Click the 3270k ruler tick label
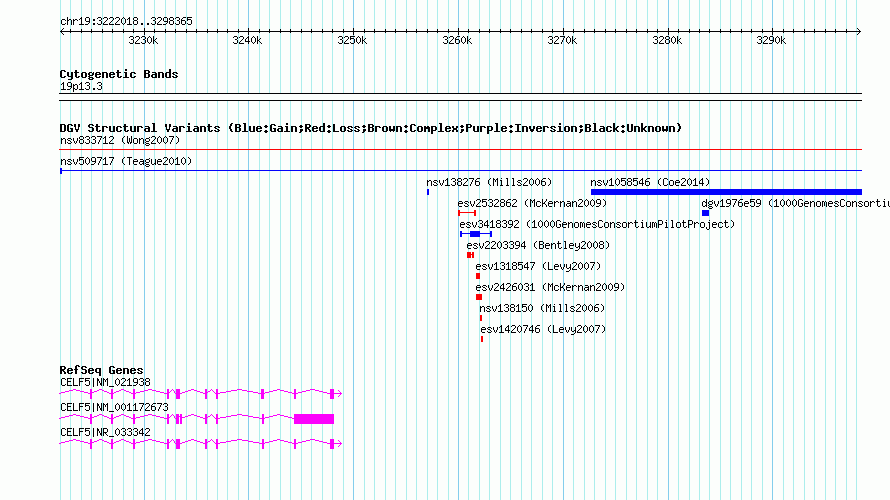Screen dimensions: 890x500 coord(562,40)
